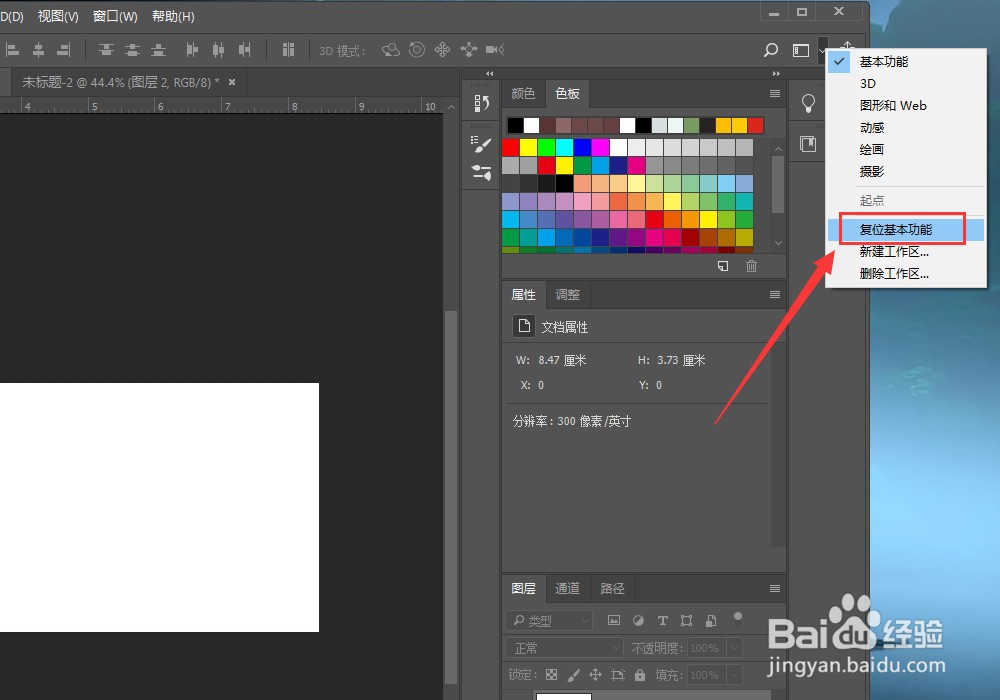This screenshot has width=1000, height=700.
Task: Pick the pure red swatch
Action: [510, 147]
